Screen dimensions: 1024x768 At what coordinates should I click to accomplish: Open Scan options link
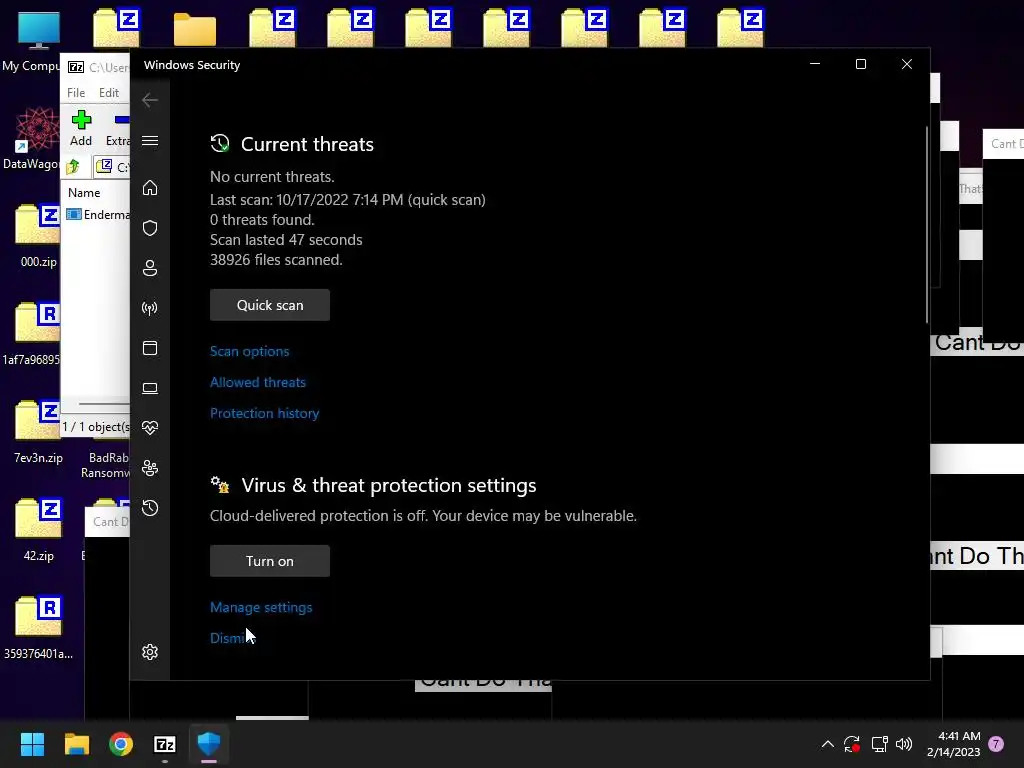click(249, 351)
